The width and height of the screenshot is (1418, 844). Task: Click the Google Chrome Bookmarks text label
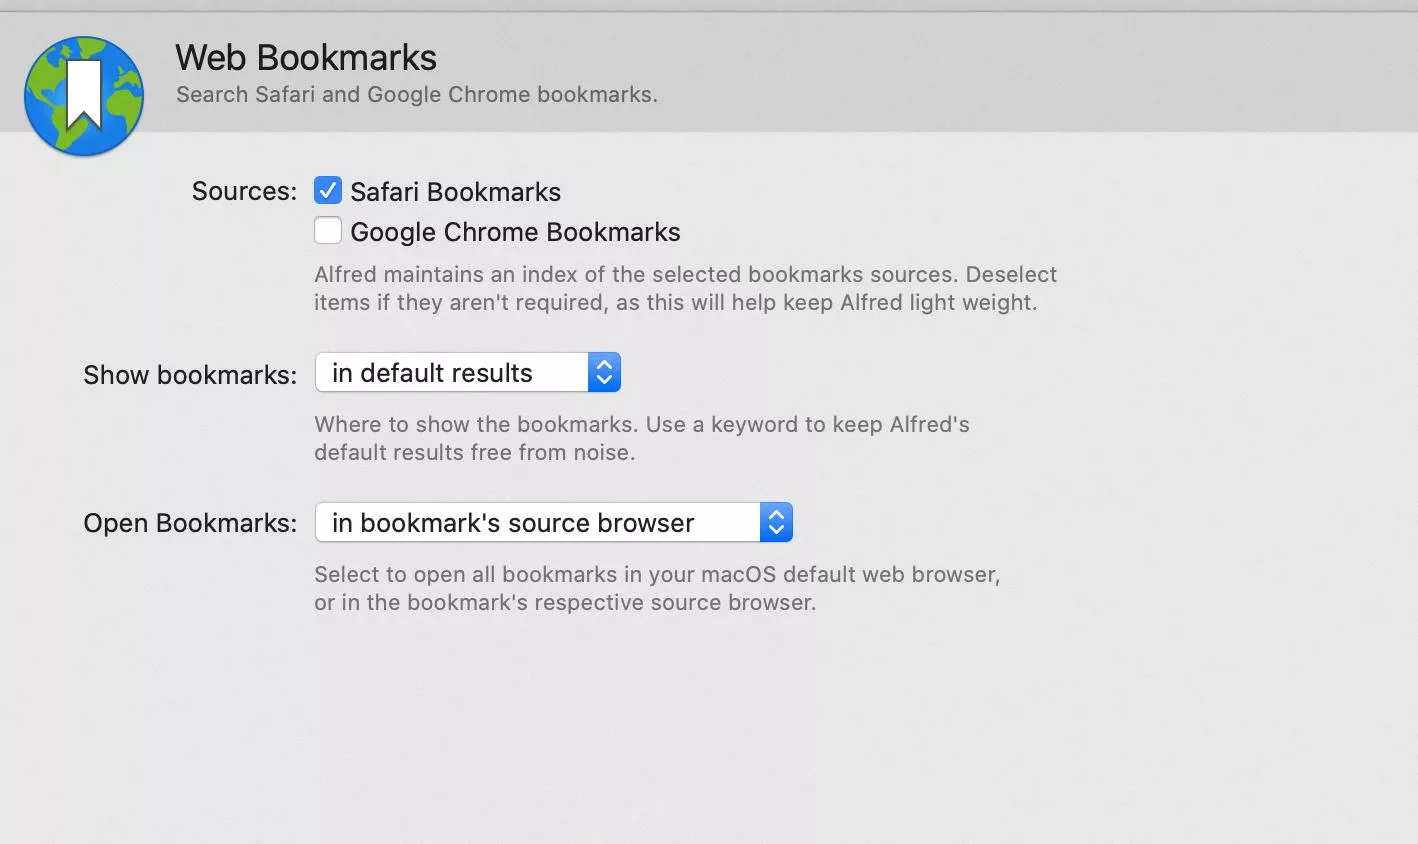tap(514, 231)
